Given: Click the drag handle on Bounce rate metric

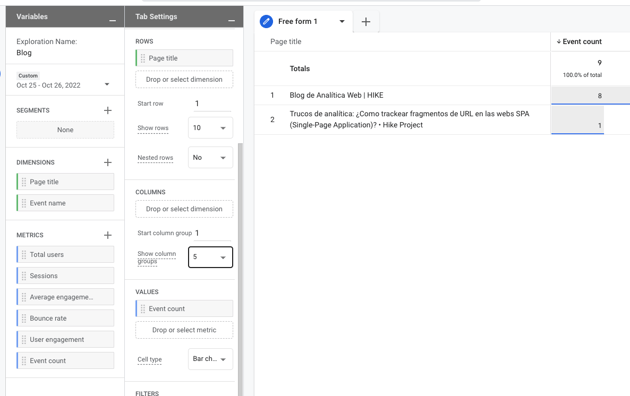Looking at the screenshot, I should (x=24, y=318).
